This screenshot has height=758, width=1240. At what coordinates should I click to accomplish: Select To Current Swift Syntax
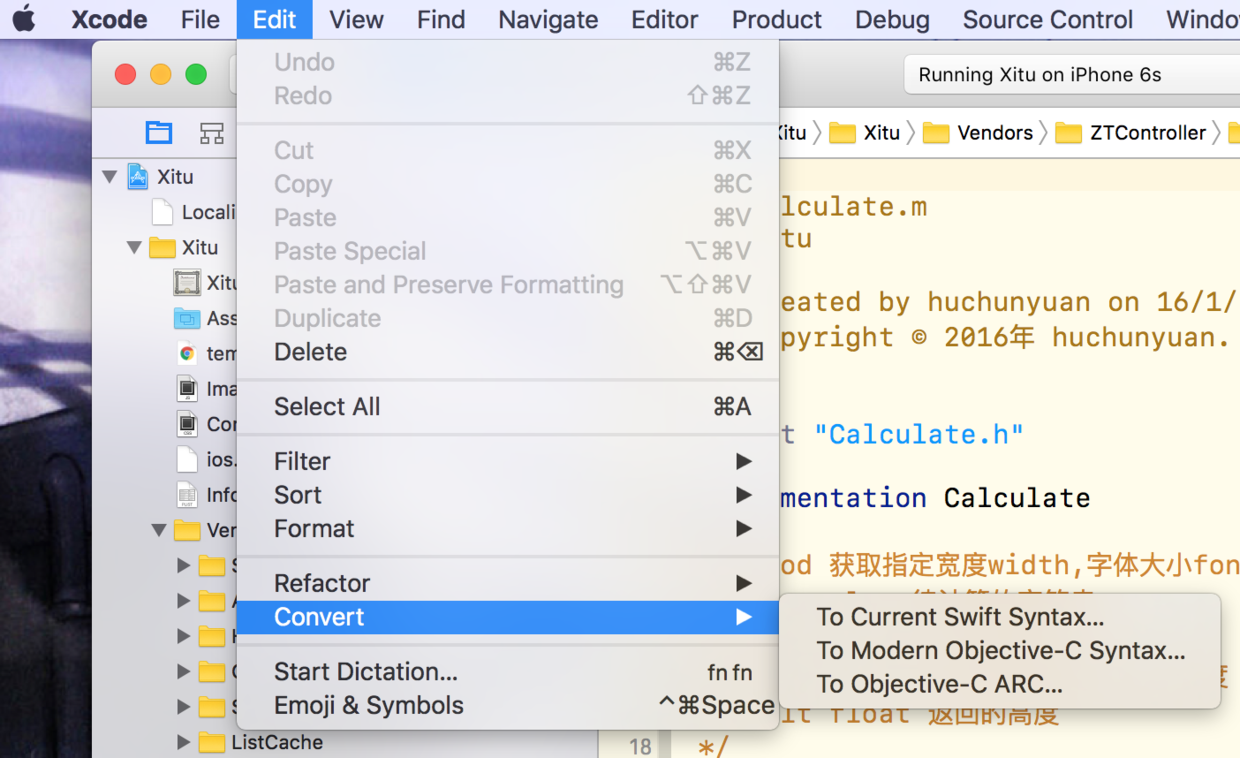(960, 617)
